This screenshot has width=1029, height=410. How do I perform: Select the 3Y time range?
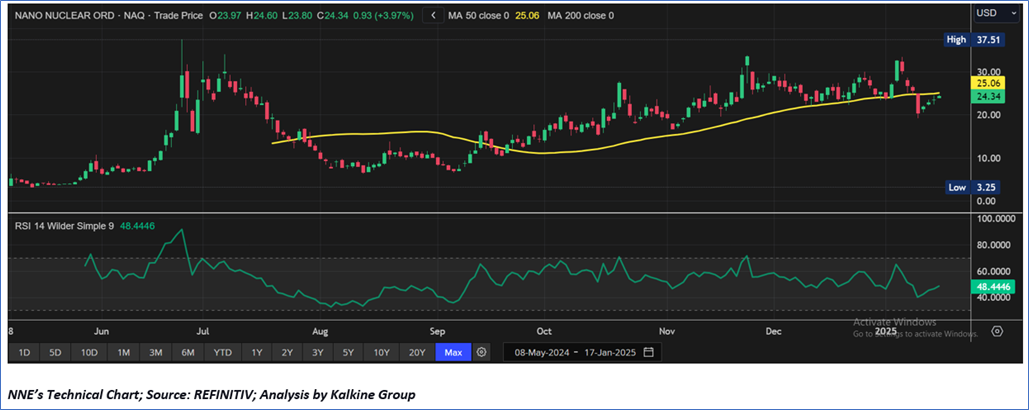click(318, 352)
